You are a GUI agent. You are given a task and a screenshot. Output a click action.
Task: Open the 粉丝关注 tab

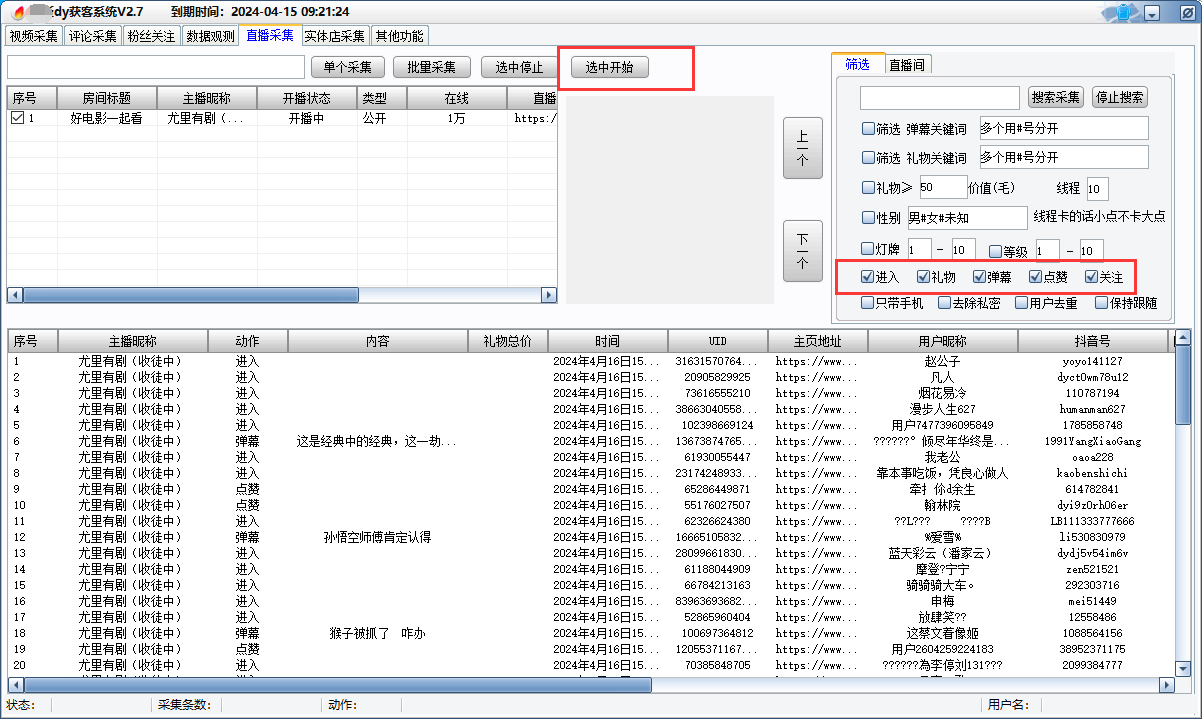pos(151,36)
